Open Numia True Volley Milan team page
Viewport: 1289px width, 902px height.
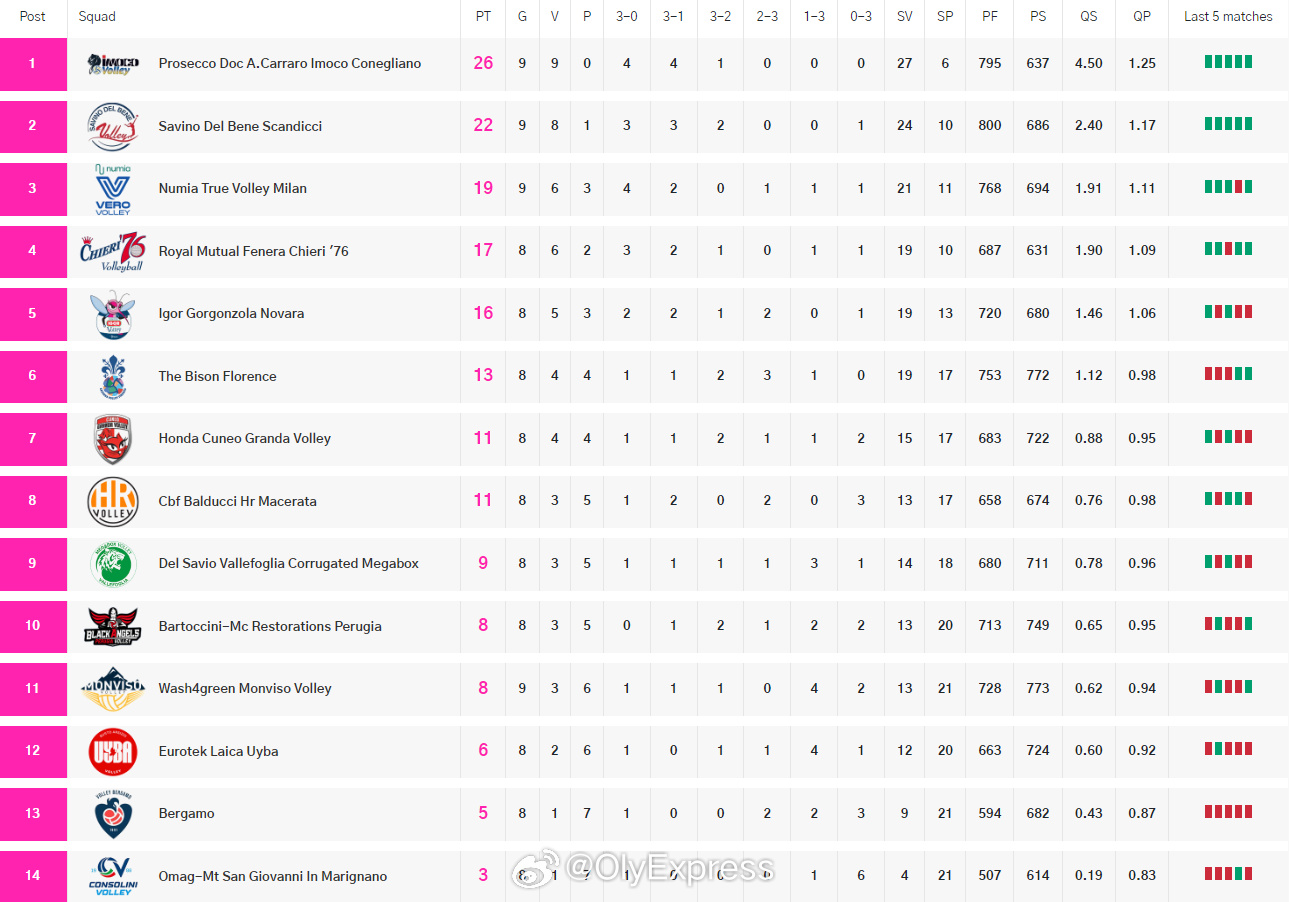(233, 188)
